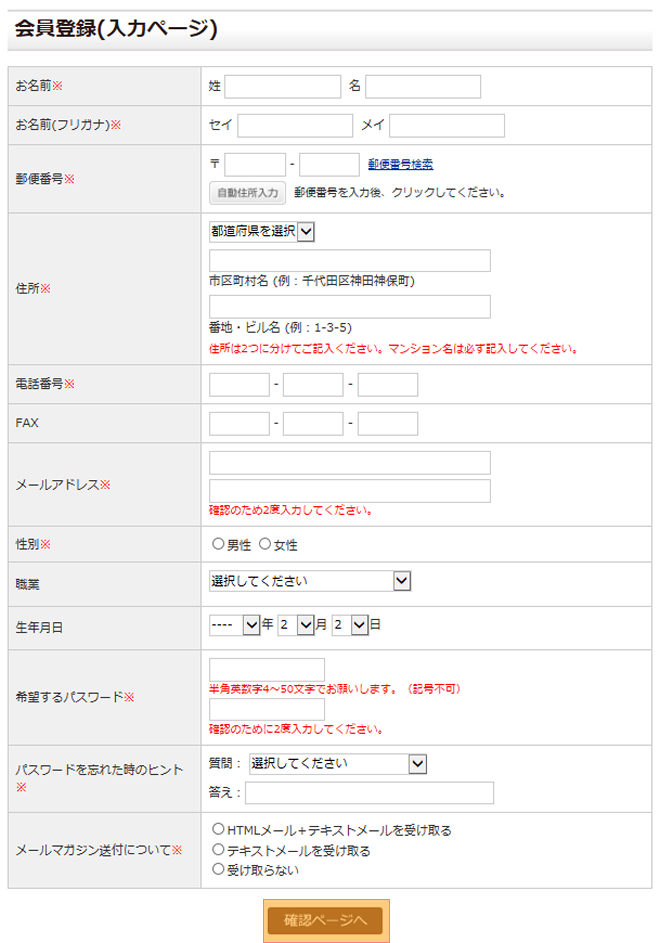660x943 pixels.
Task: Open the 都道府県を選択 prefecture dropdown
Action: point(262,231)
